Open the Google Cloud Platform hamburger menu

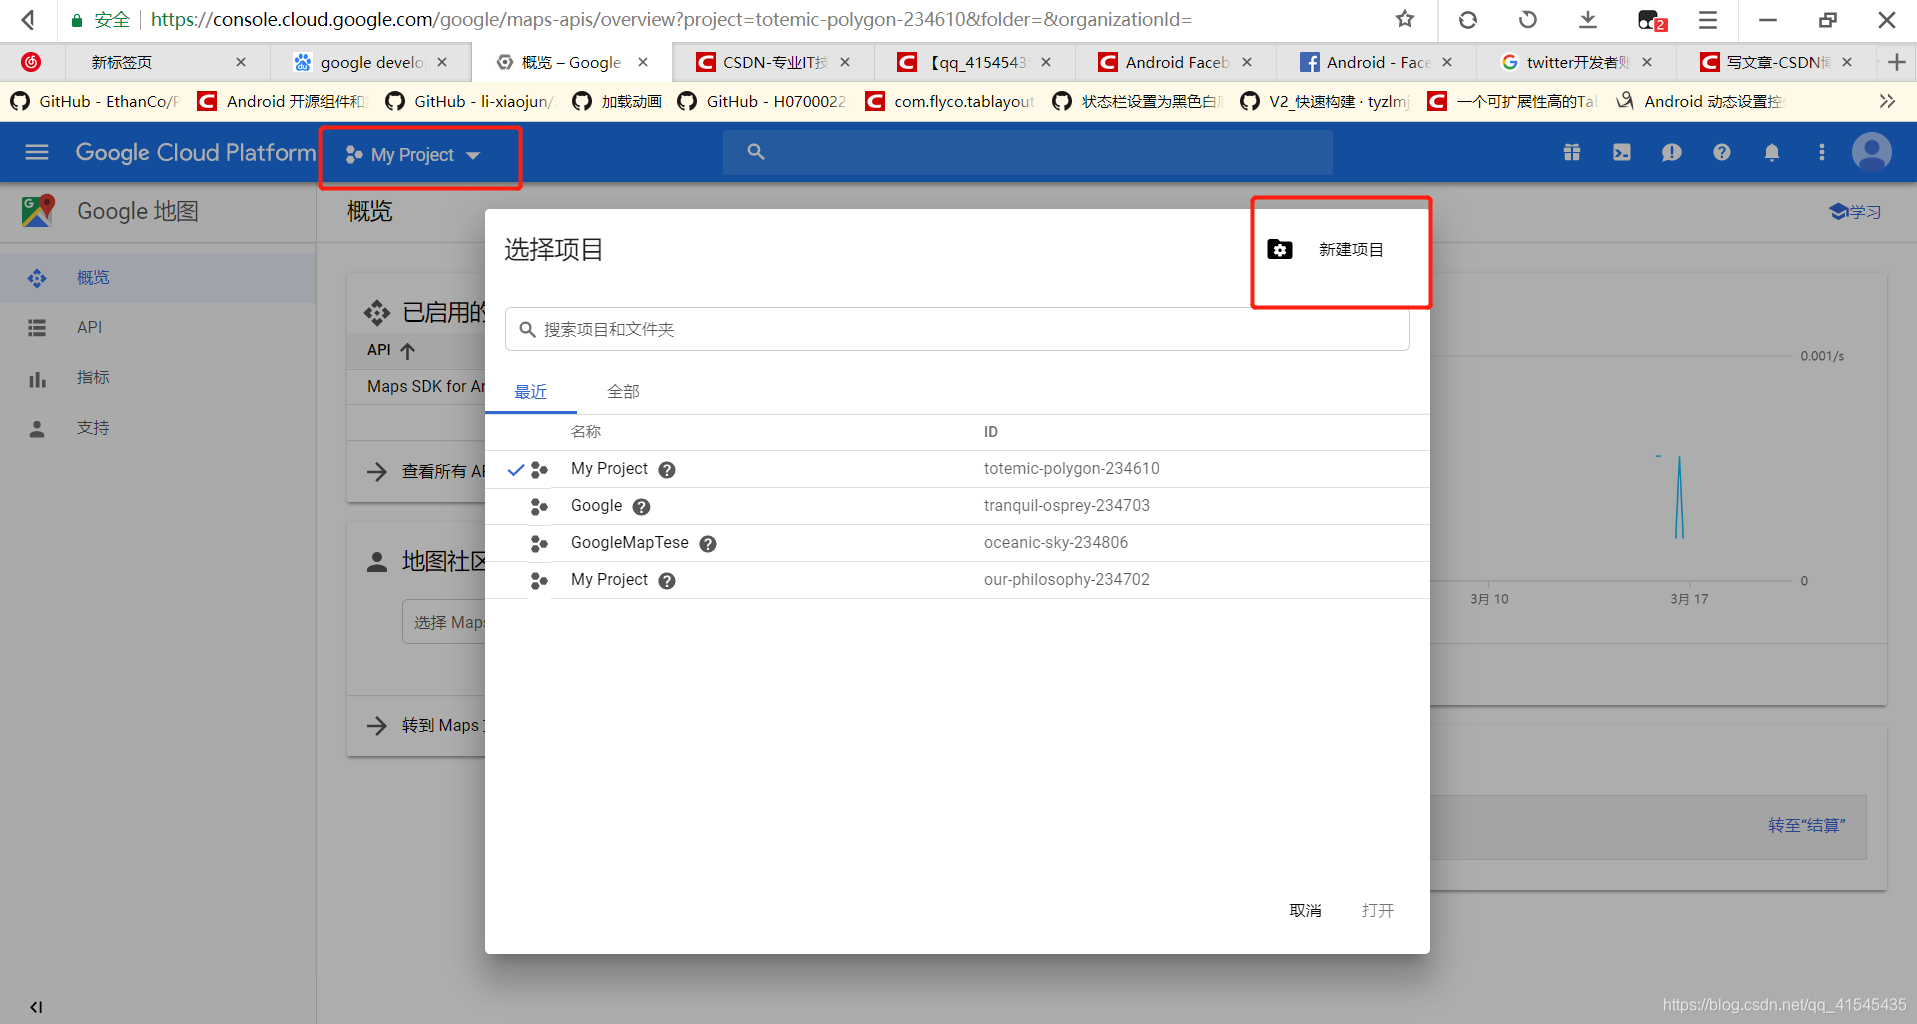pos(37,152)
